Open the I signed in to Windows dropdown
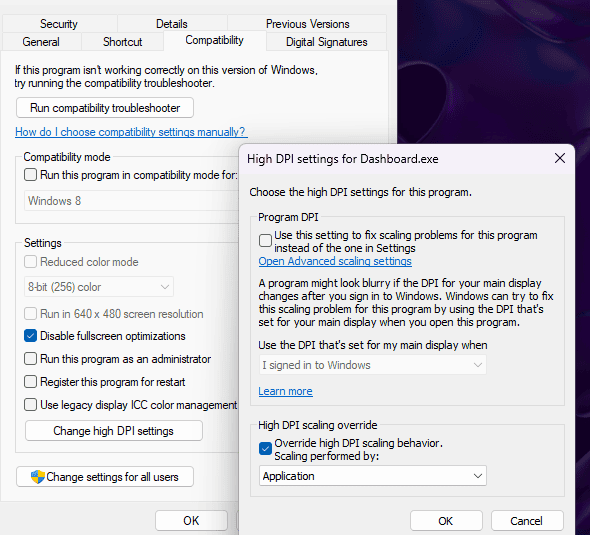This screenshot has width=590, height=535. [373, 365]
